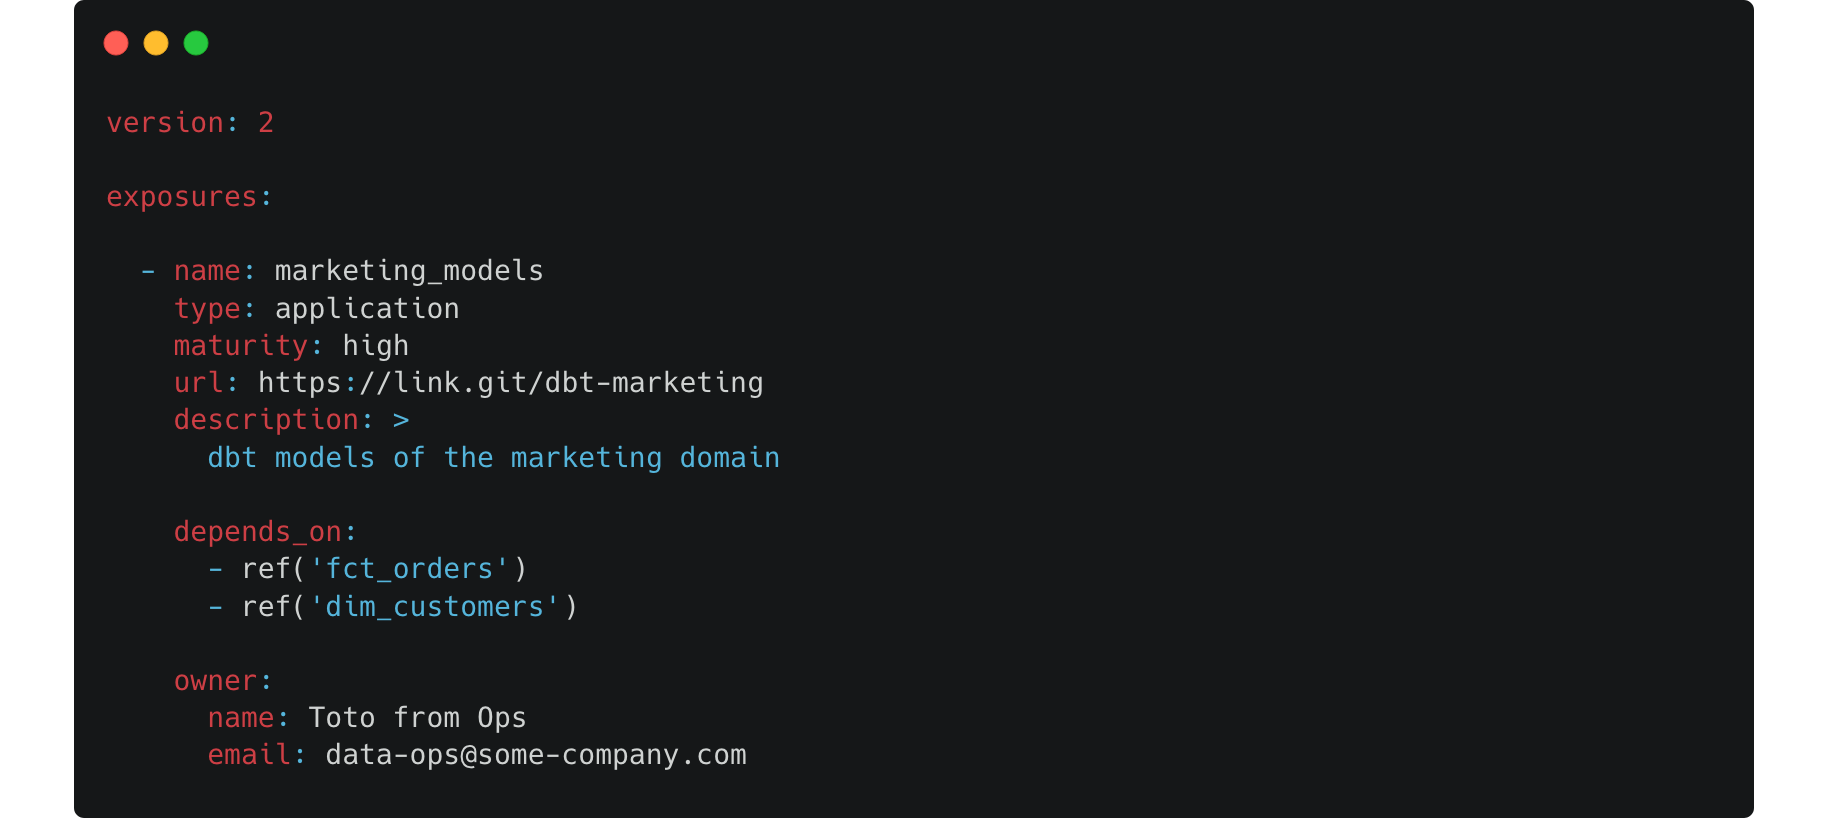Click the 'exposures' key

181,197
